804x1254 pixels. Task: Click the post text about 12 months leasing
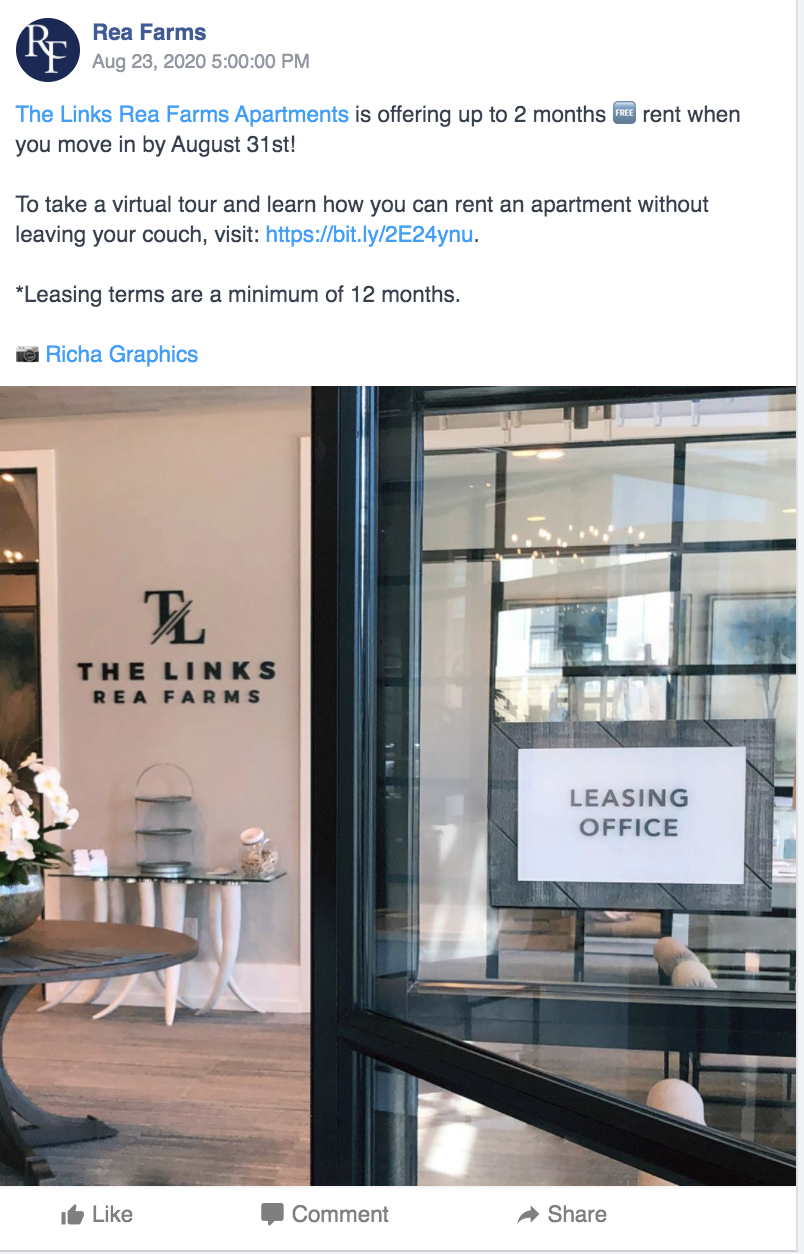[238, 295]
